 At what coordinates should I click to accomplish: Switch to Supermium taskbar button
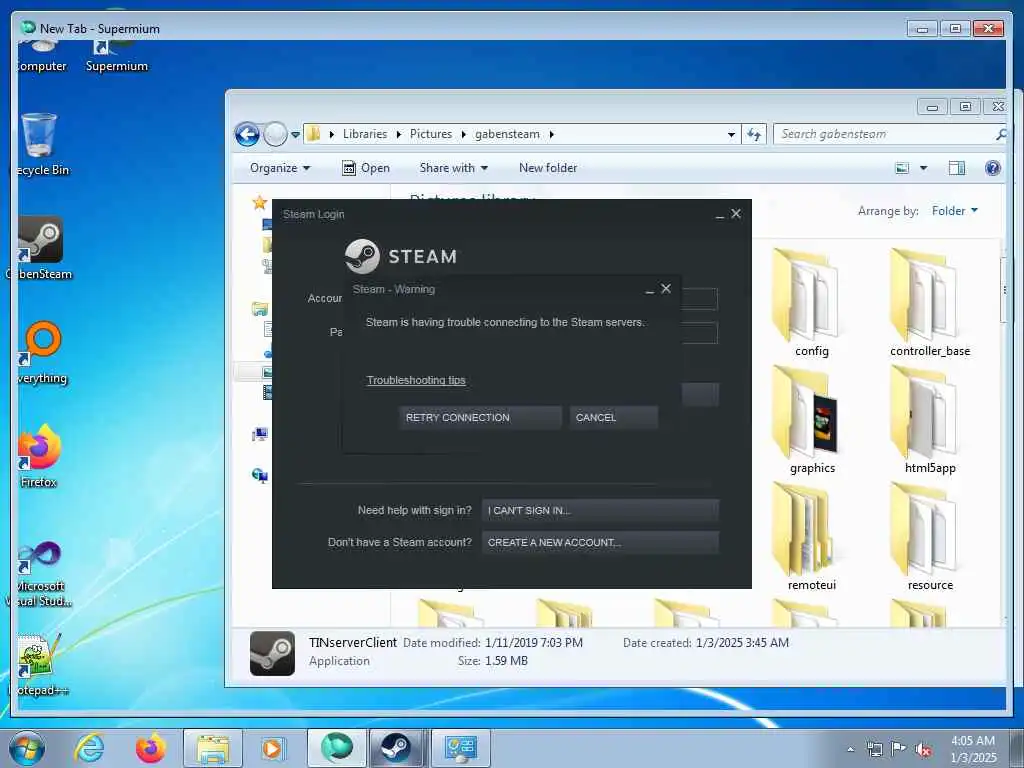pos(337,748)
